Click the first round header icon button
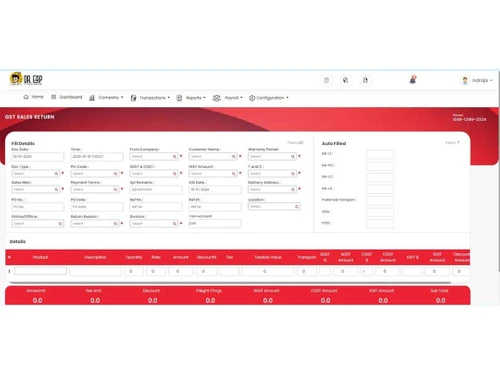500x375 pixels. (x=327, y=80)
